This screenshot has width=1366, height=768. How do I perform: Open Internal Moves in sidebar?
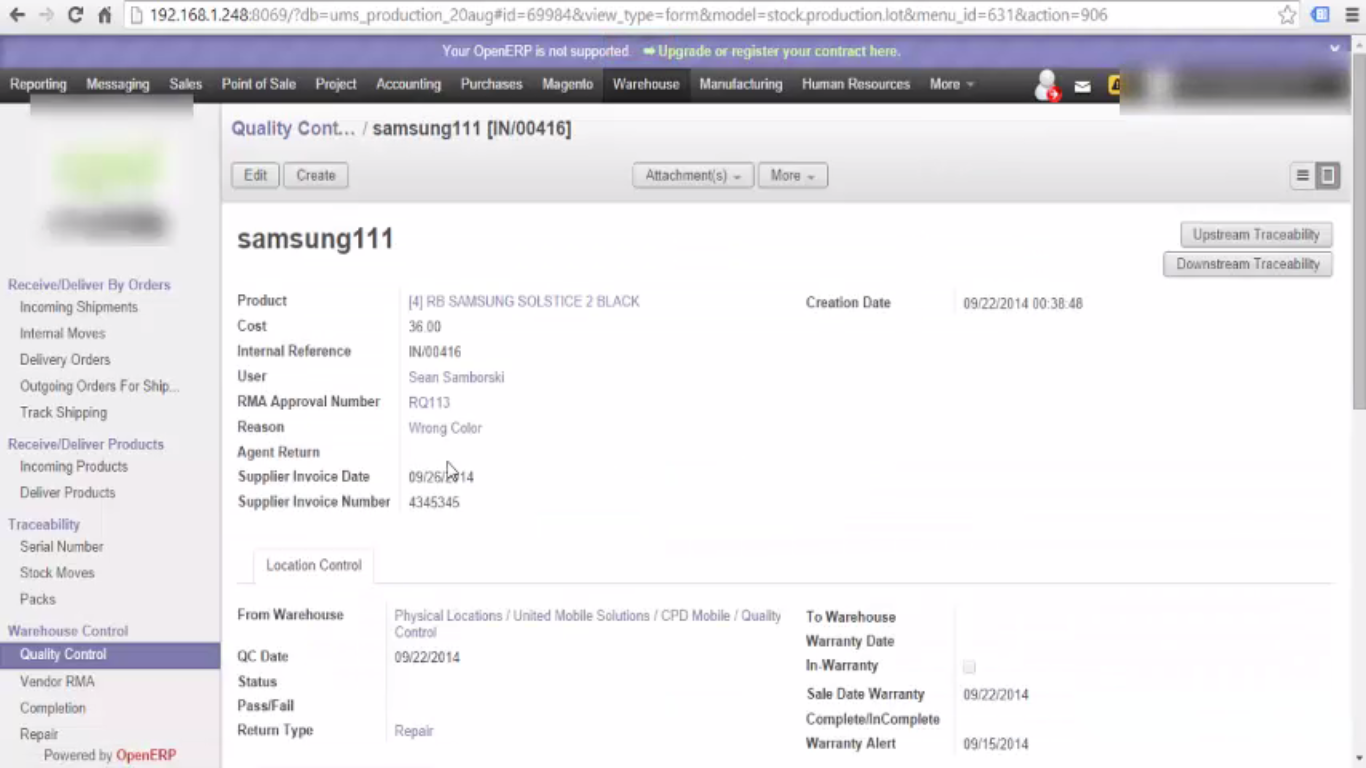point(62,333)
